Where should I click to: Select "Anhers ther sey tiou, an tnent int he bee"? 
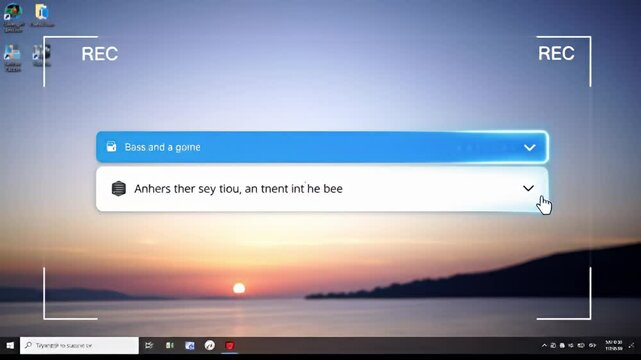(238, 189)
